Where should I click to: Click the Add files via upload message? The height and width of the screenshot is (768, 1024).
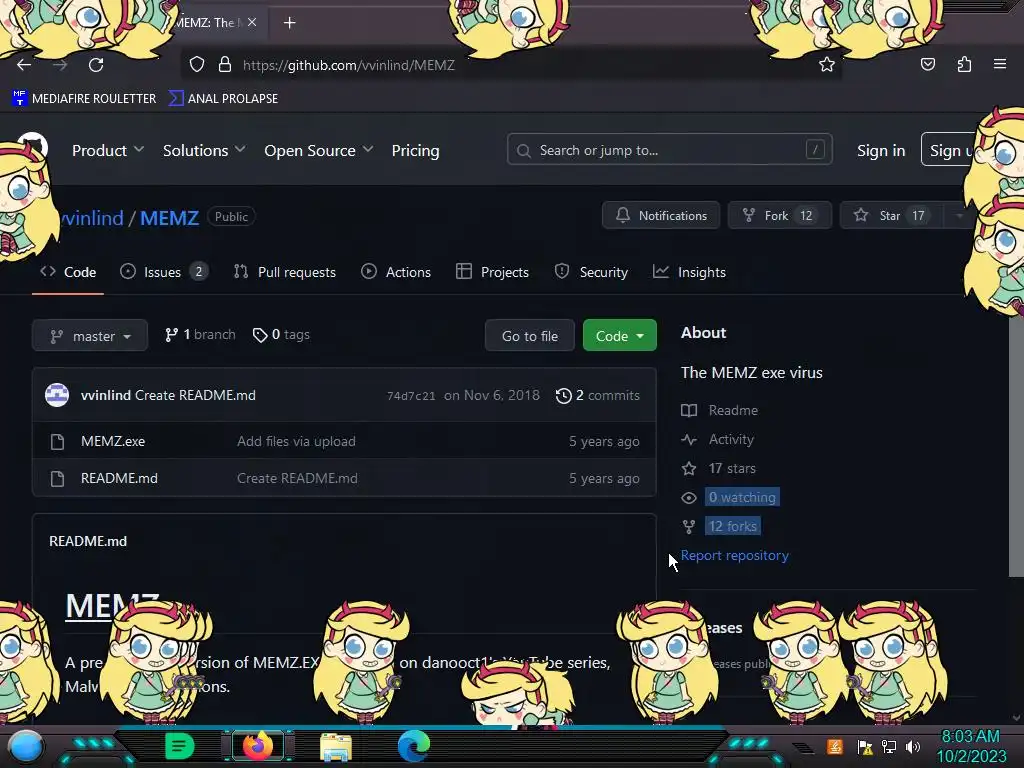pos(296,441)
